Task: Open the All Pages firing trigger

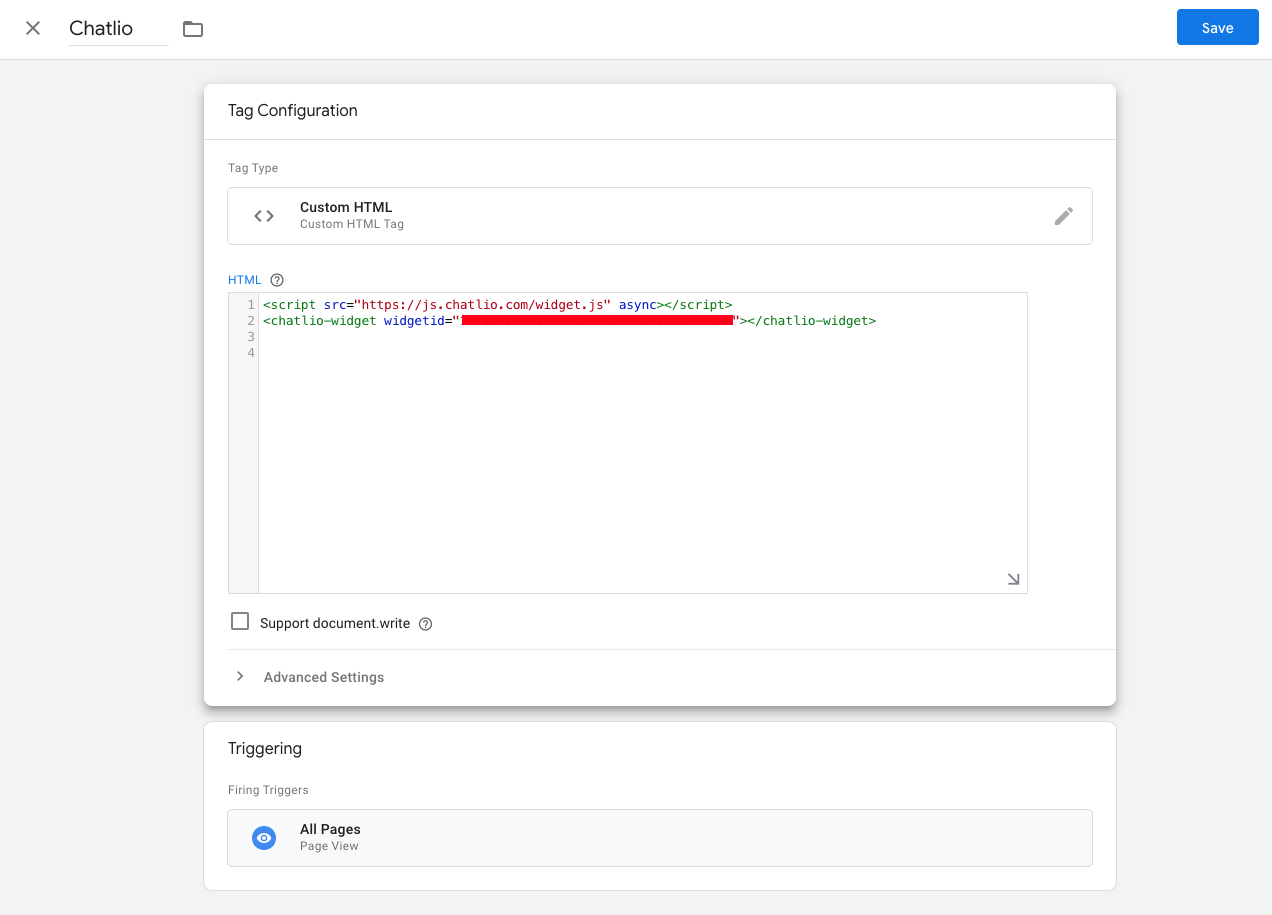Action: 660,838
